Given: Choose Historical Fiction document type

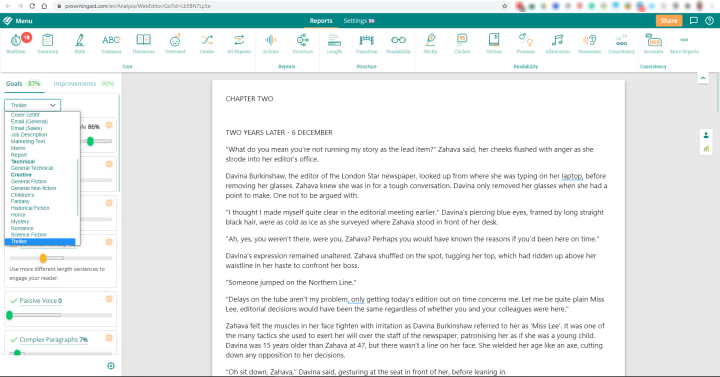Looking at the screenshot, I should [x=30, y=208].
